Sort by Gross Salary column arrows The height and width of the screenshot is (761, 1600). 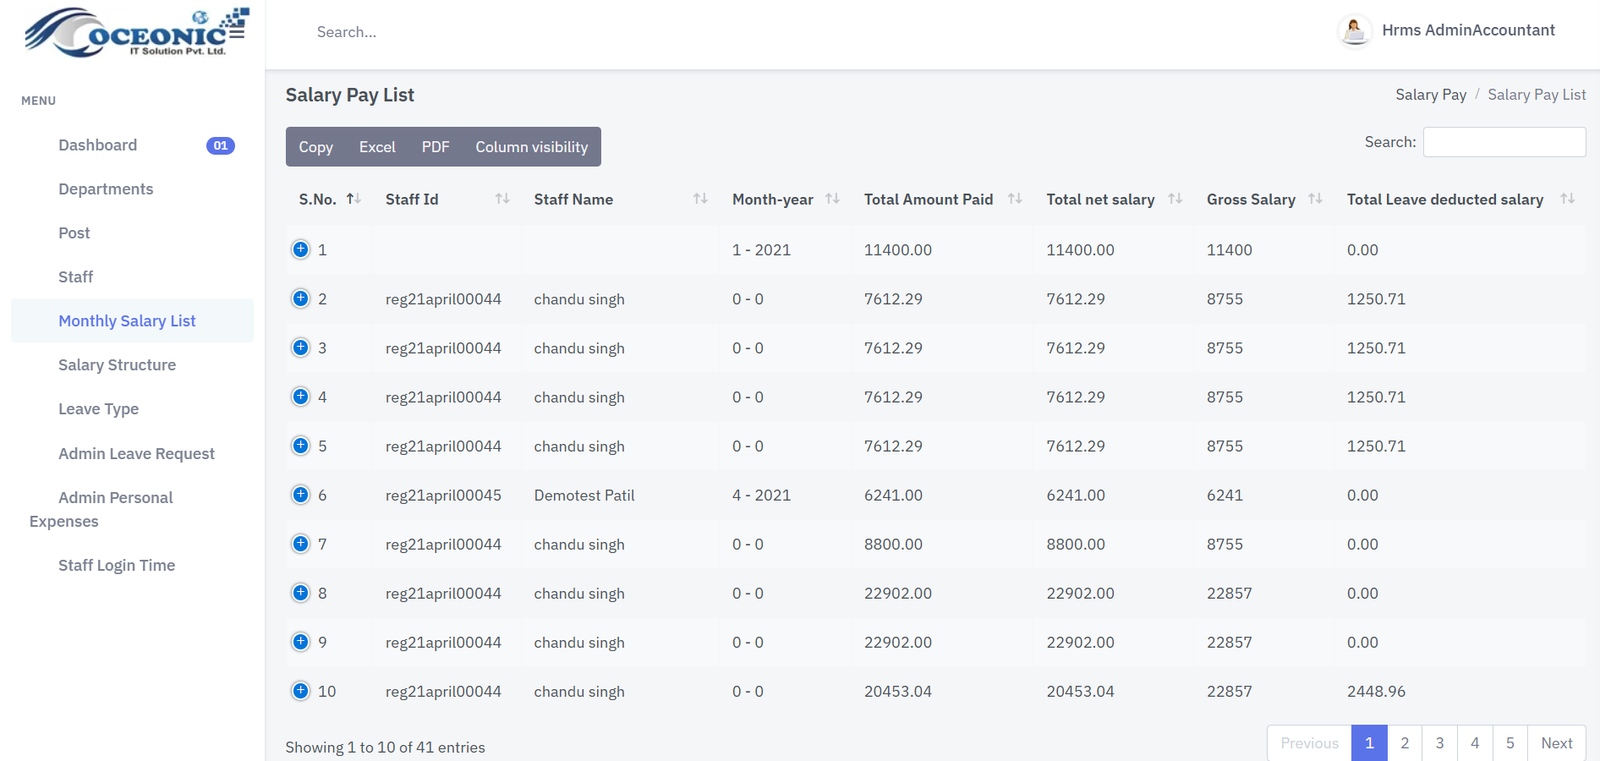click(x=1315, y=199)
